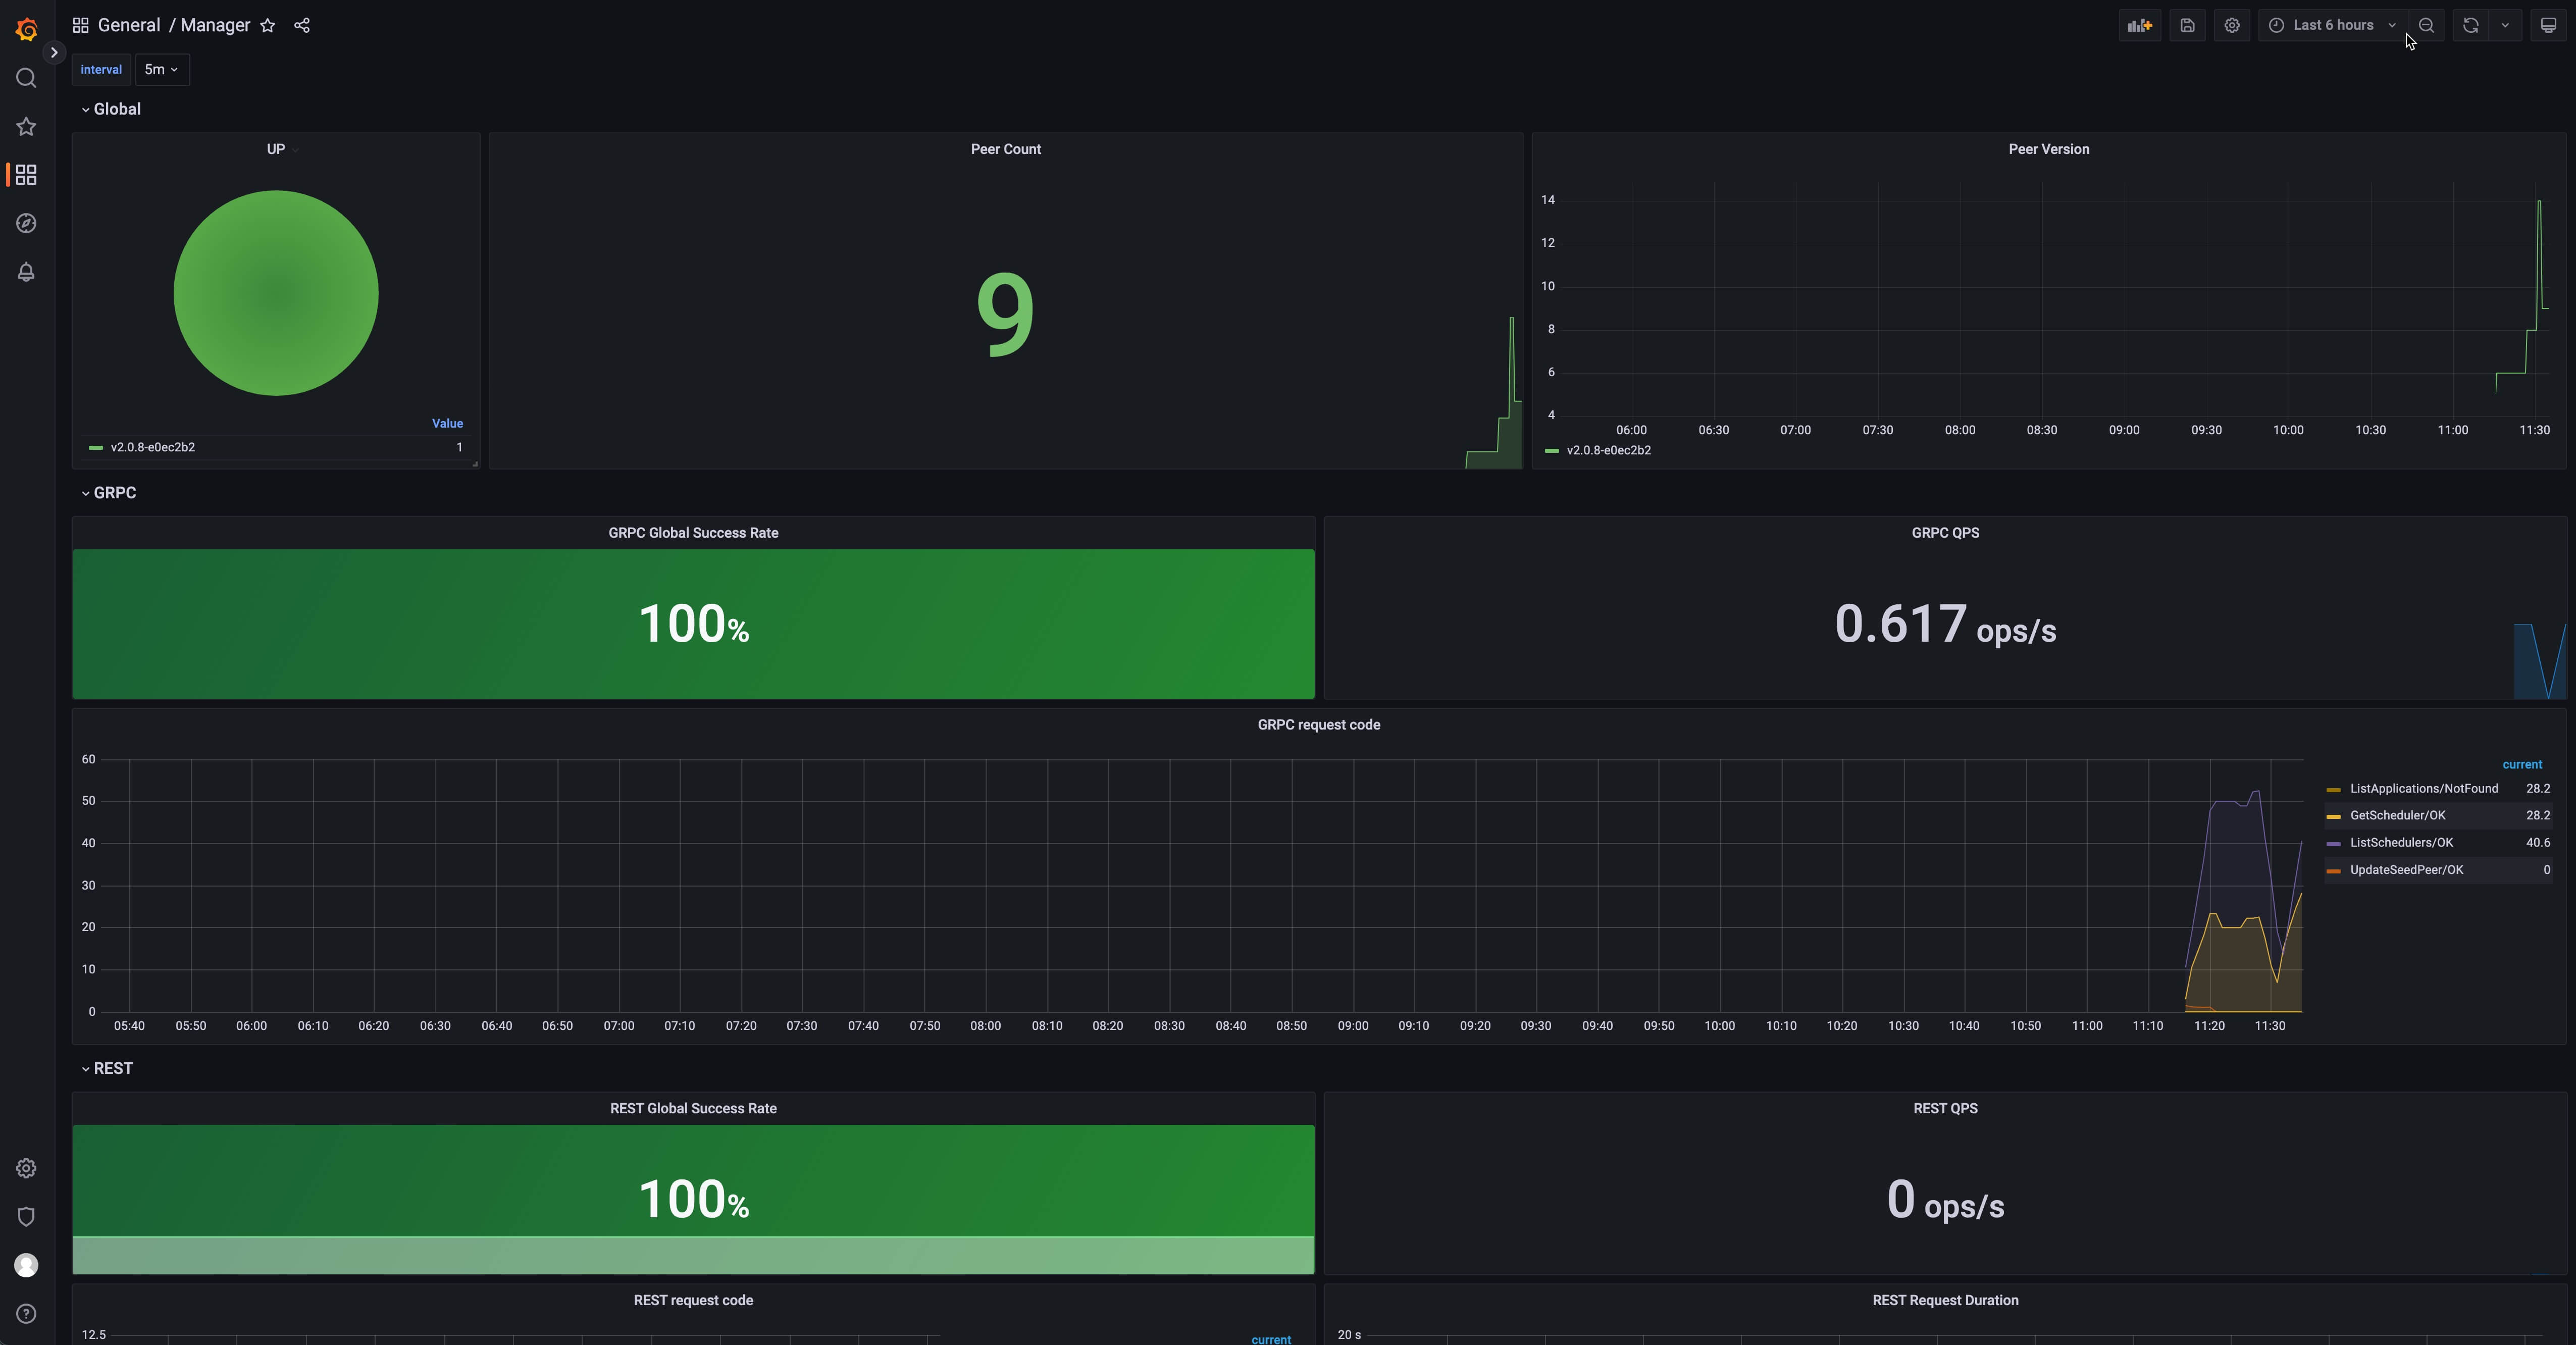2576x1345 pixels.
Task: Click the Add panel icon
Action: [x=2139, y=25]
